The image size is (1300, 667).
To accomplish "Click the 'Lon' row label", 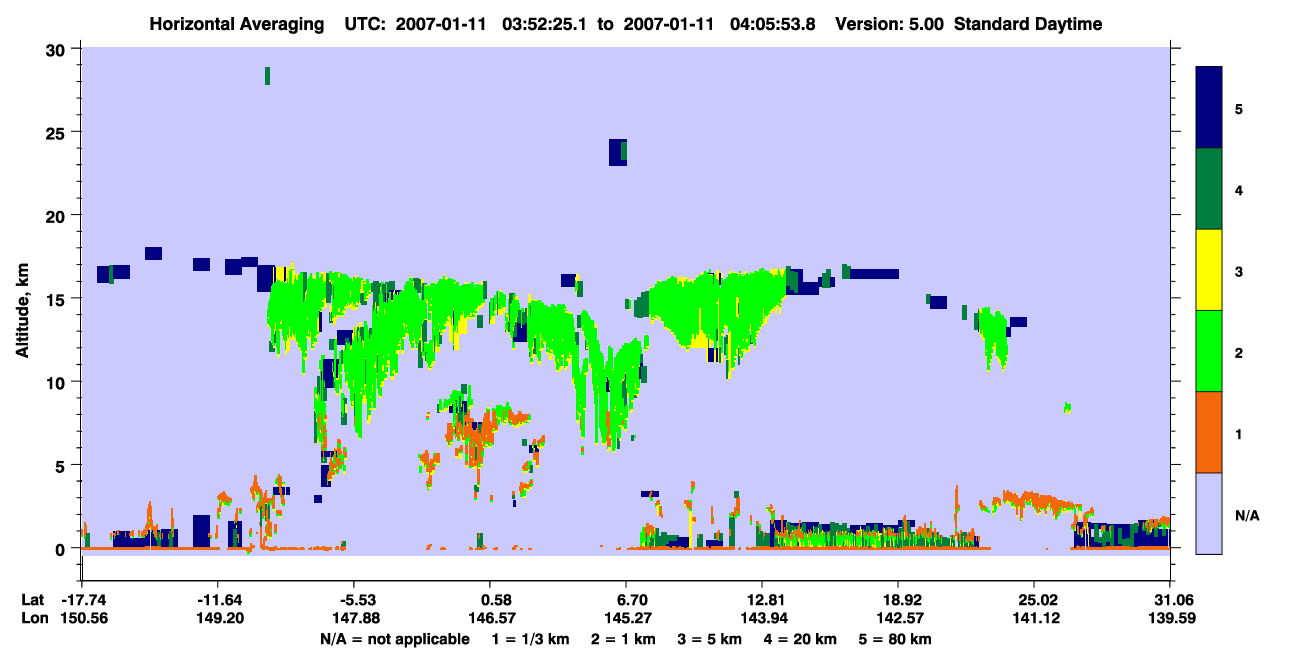I will [x=33, y=619].
